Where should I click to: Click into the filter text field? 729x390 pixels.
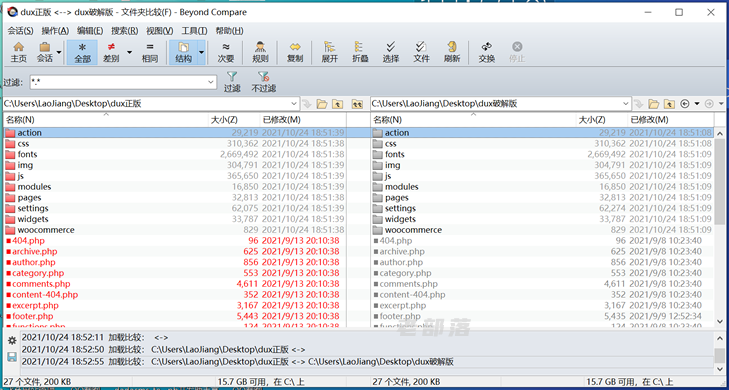point(118,82)
